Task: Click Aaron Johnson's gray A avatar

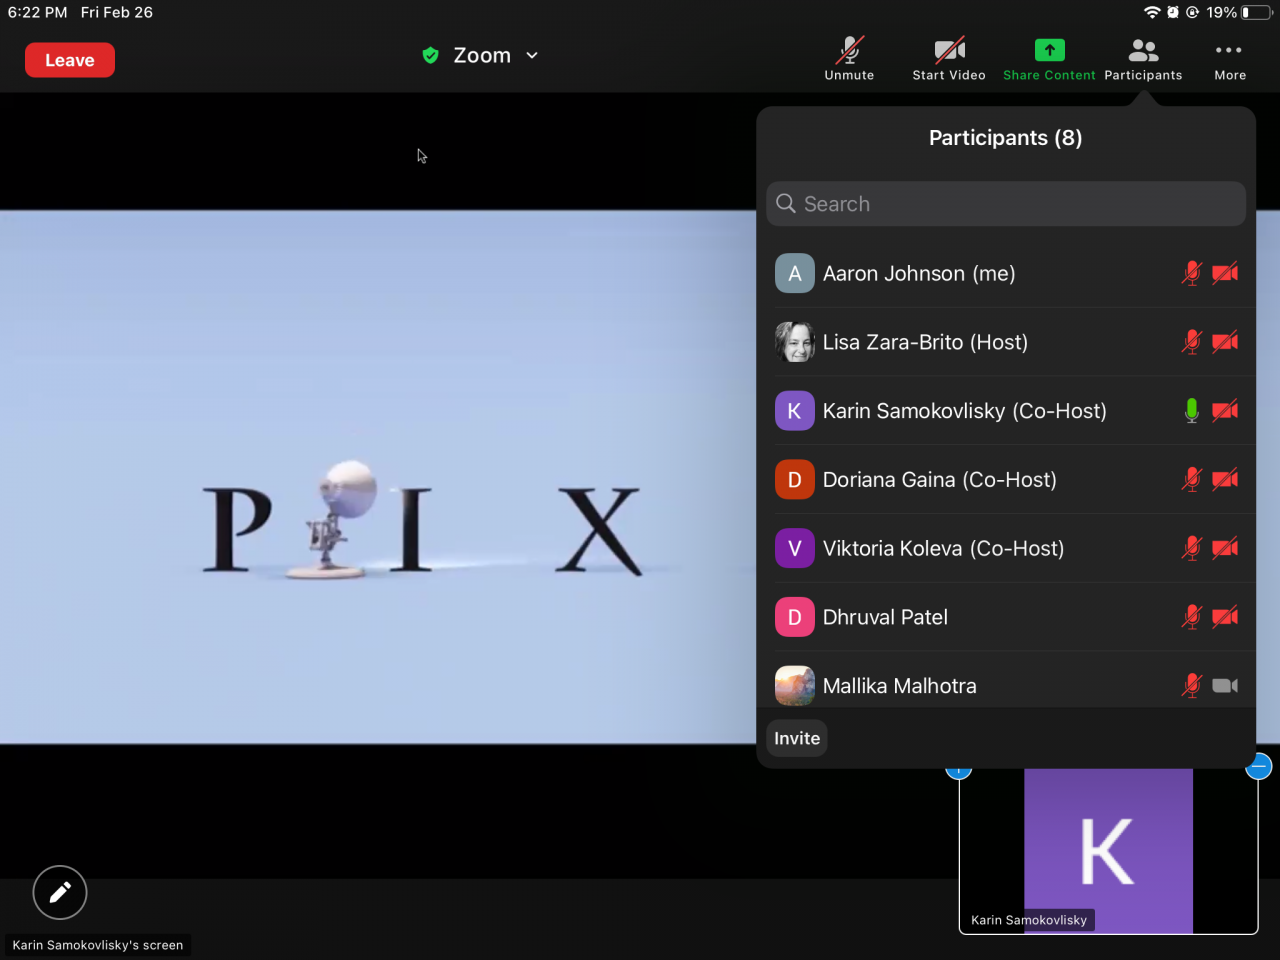Action: click(x=795, y=273)
